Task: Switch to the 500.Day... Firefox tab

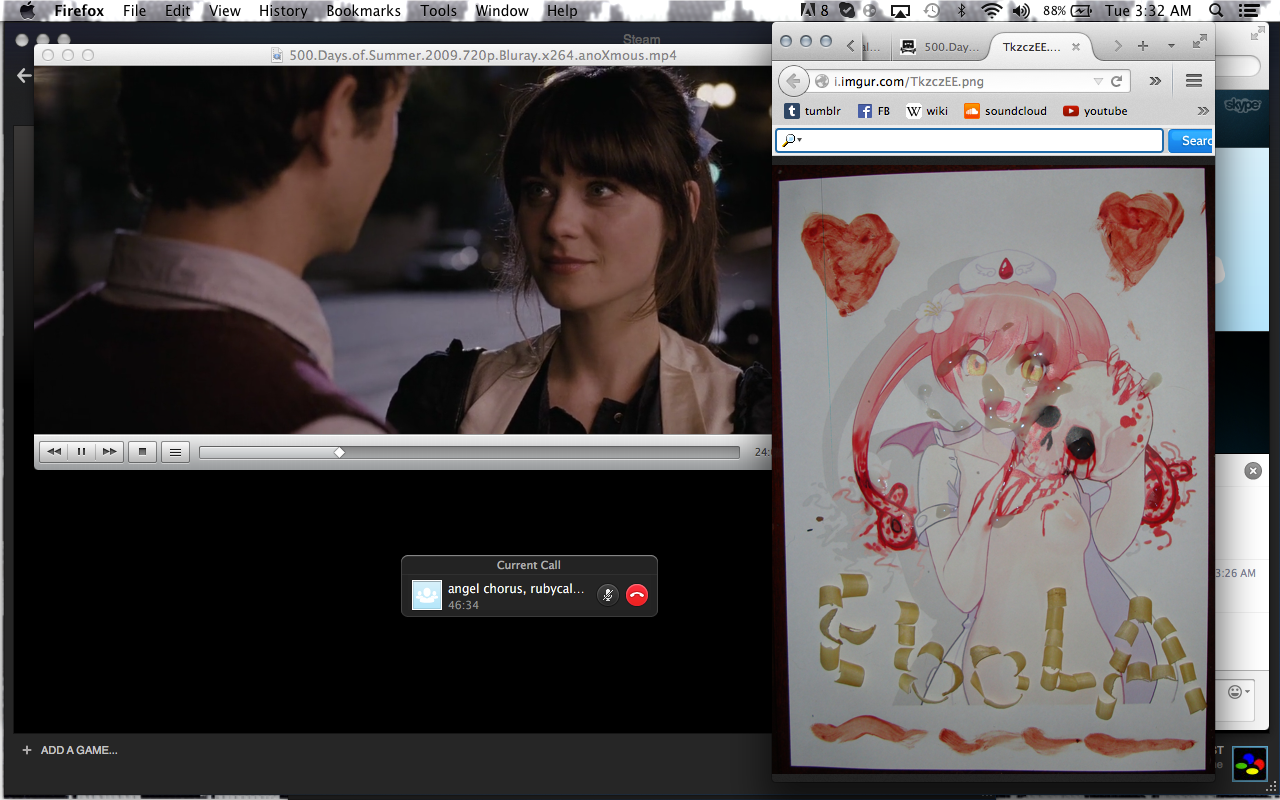Action: [x=941, y=46]
